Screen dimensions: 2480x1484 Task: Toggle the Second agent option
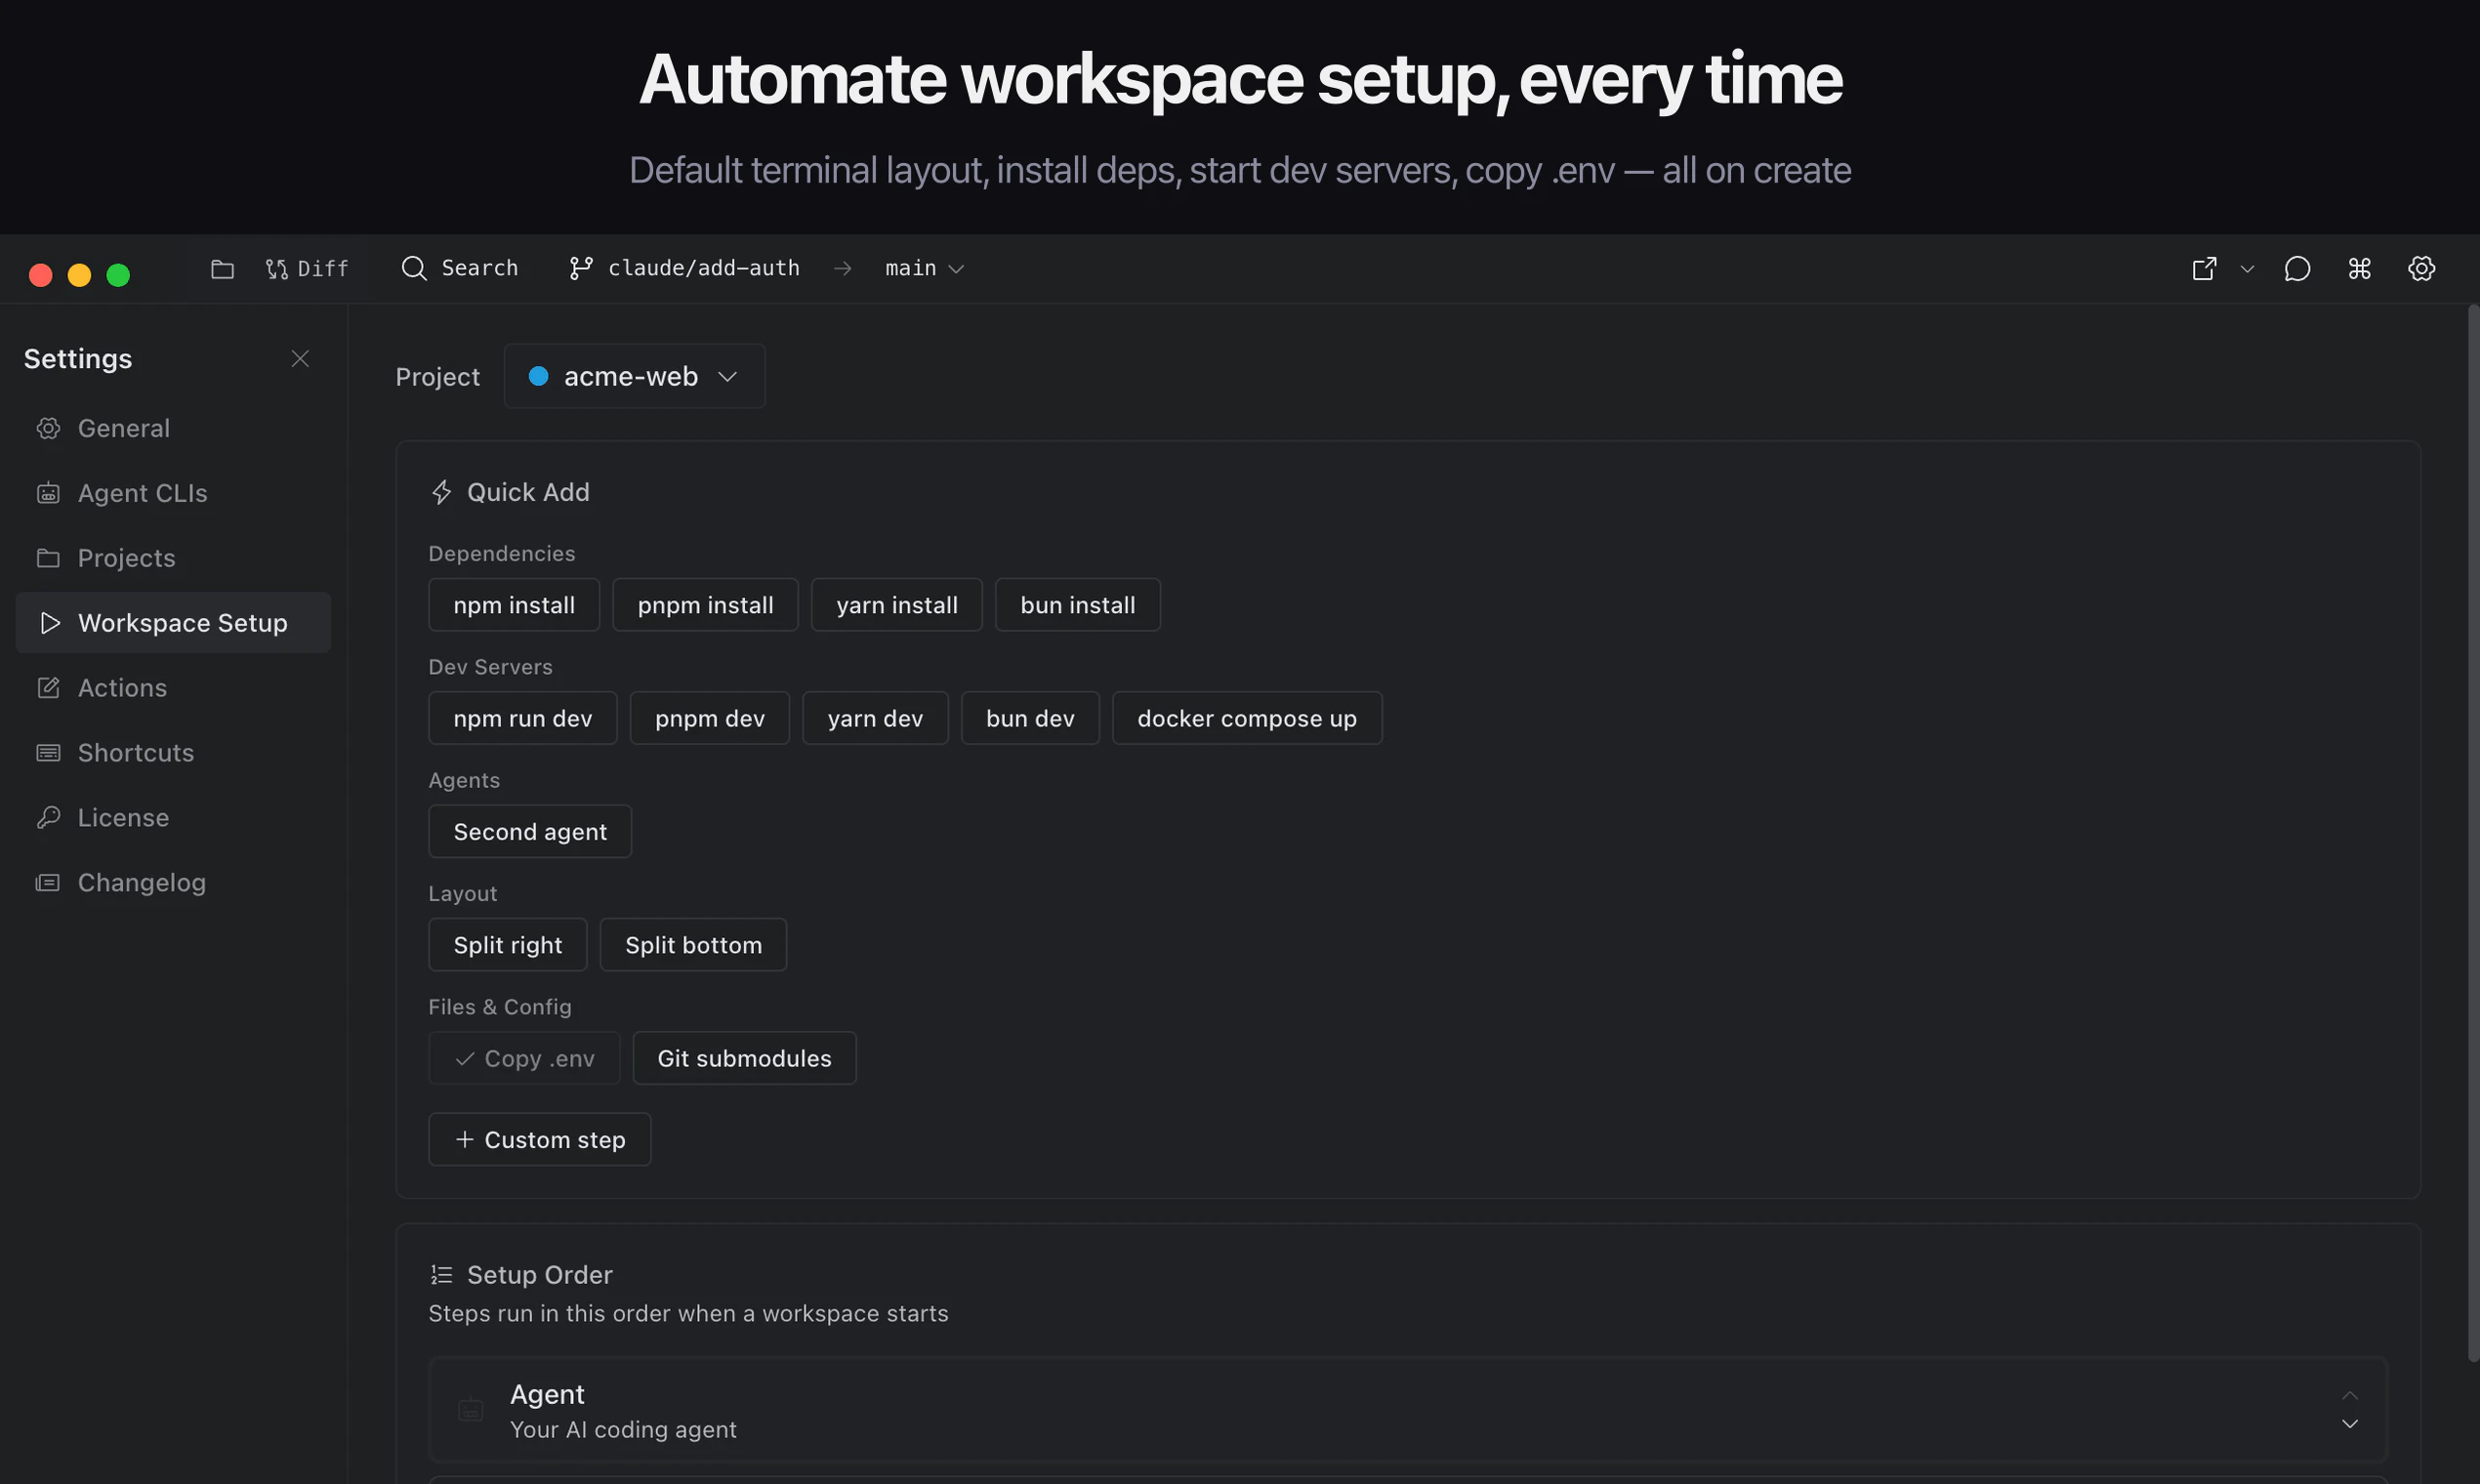[x=530, y=832]
